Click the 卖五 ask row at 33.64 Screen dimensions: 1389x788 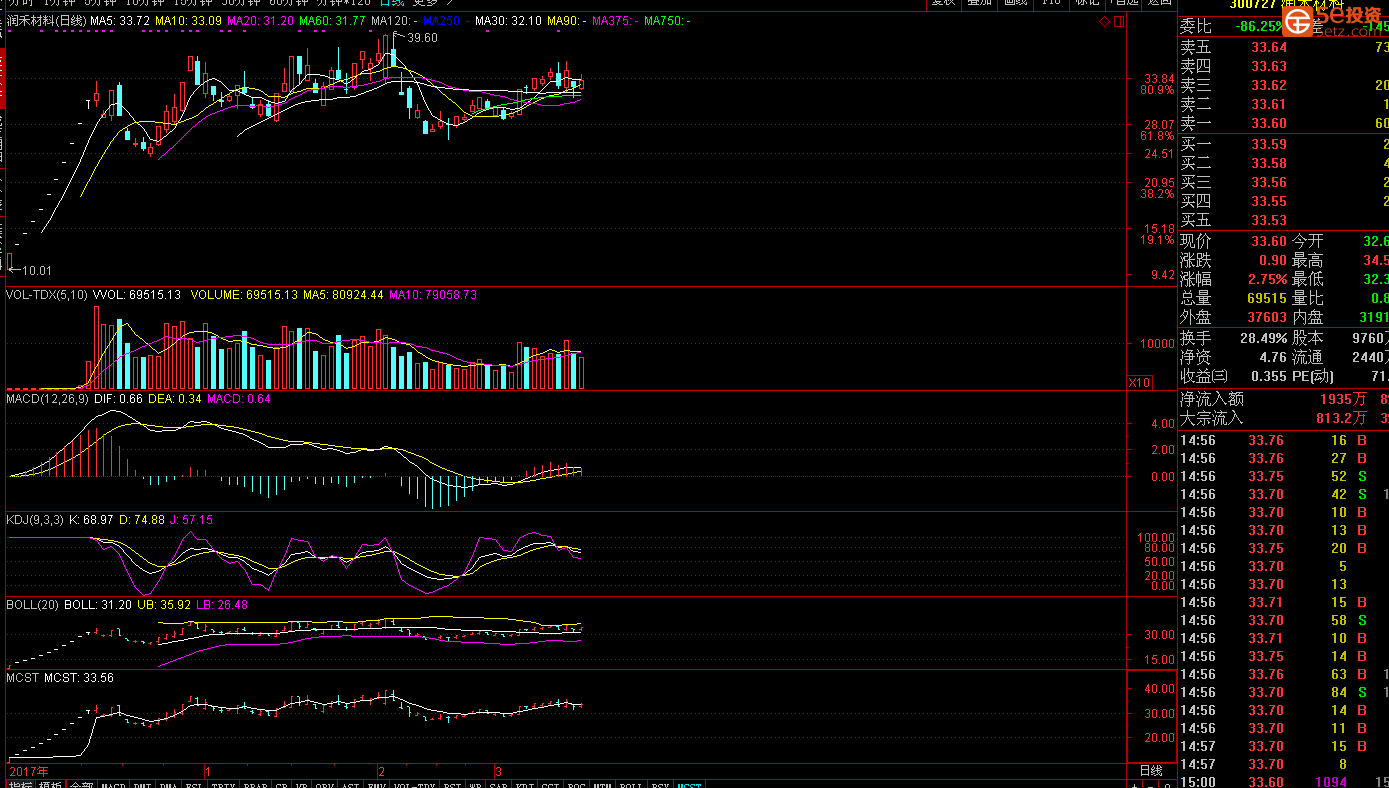coord(1284,47)
